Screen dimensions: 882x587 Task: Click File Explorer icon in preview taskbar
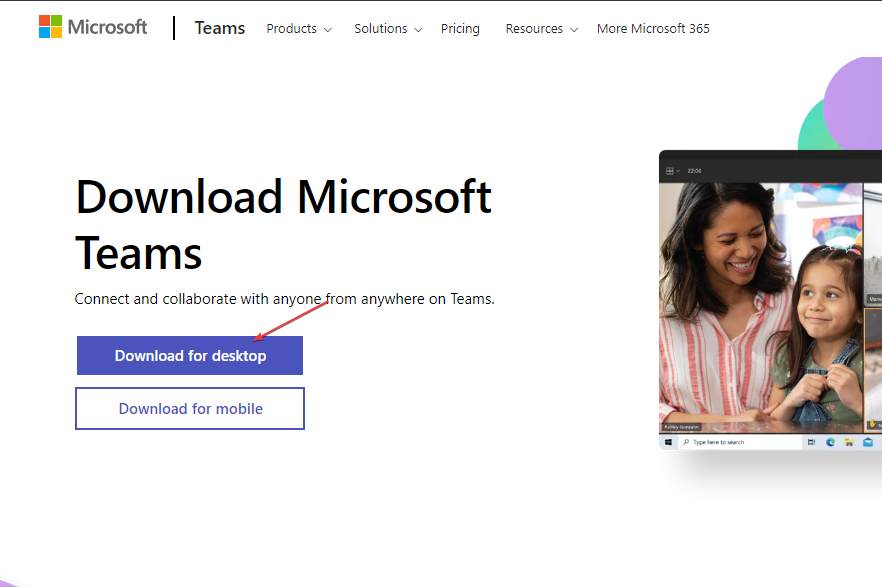[x=849, y=442]
